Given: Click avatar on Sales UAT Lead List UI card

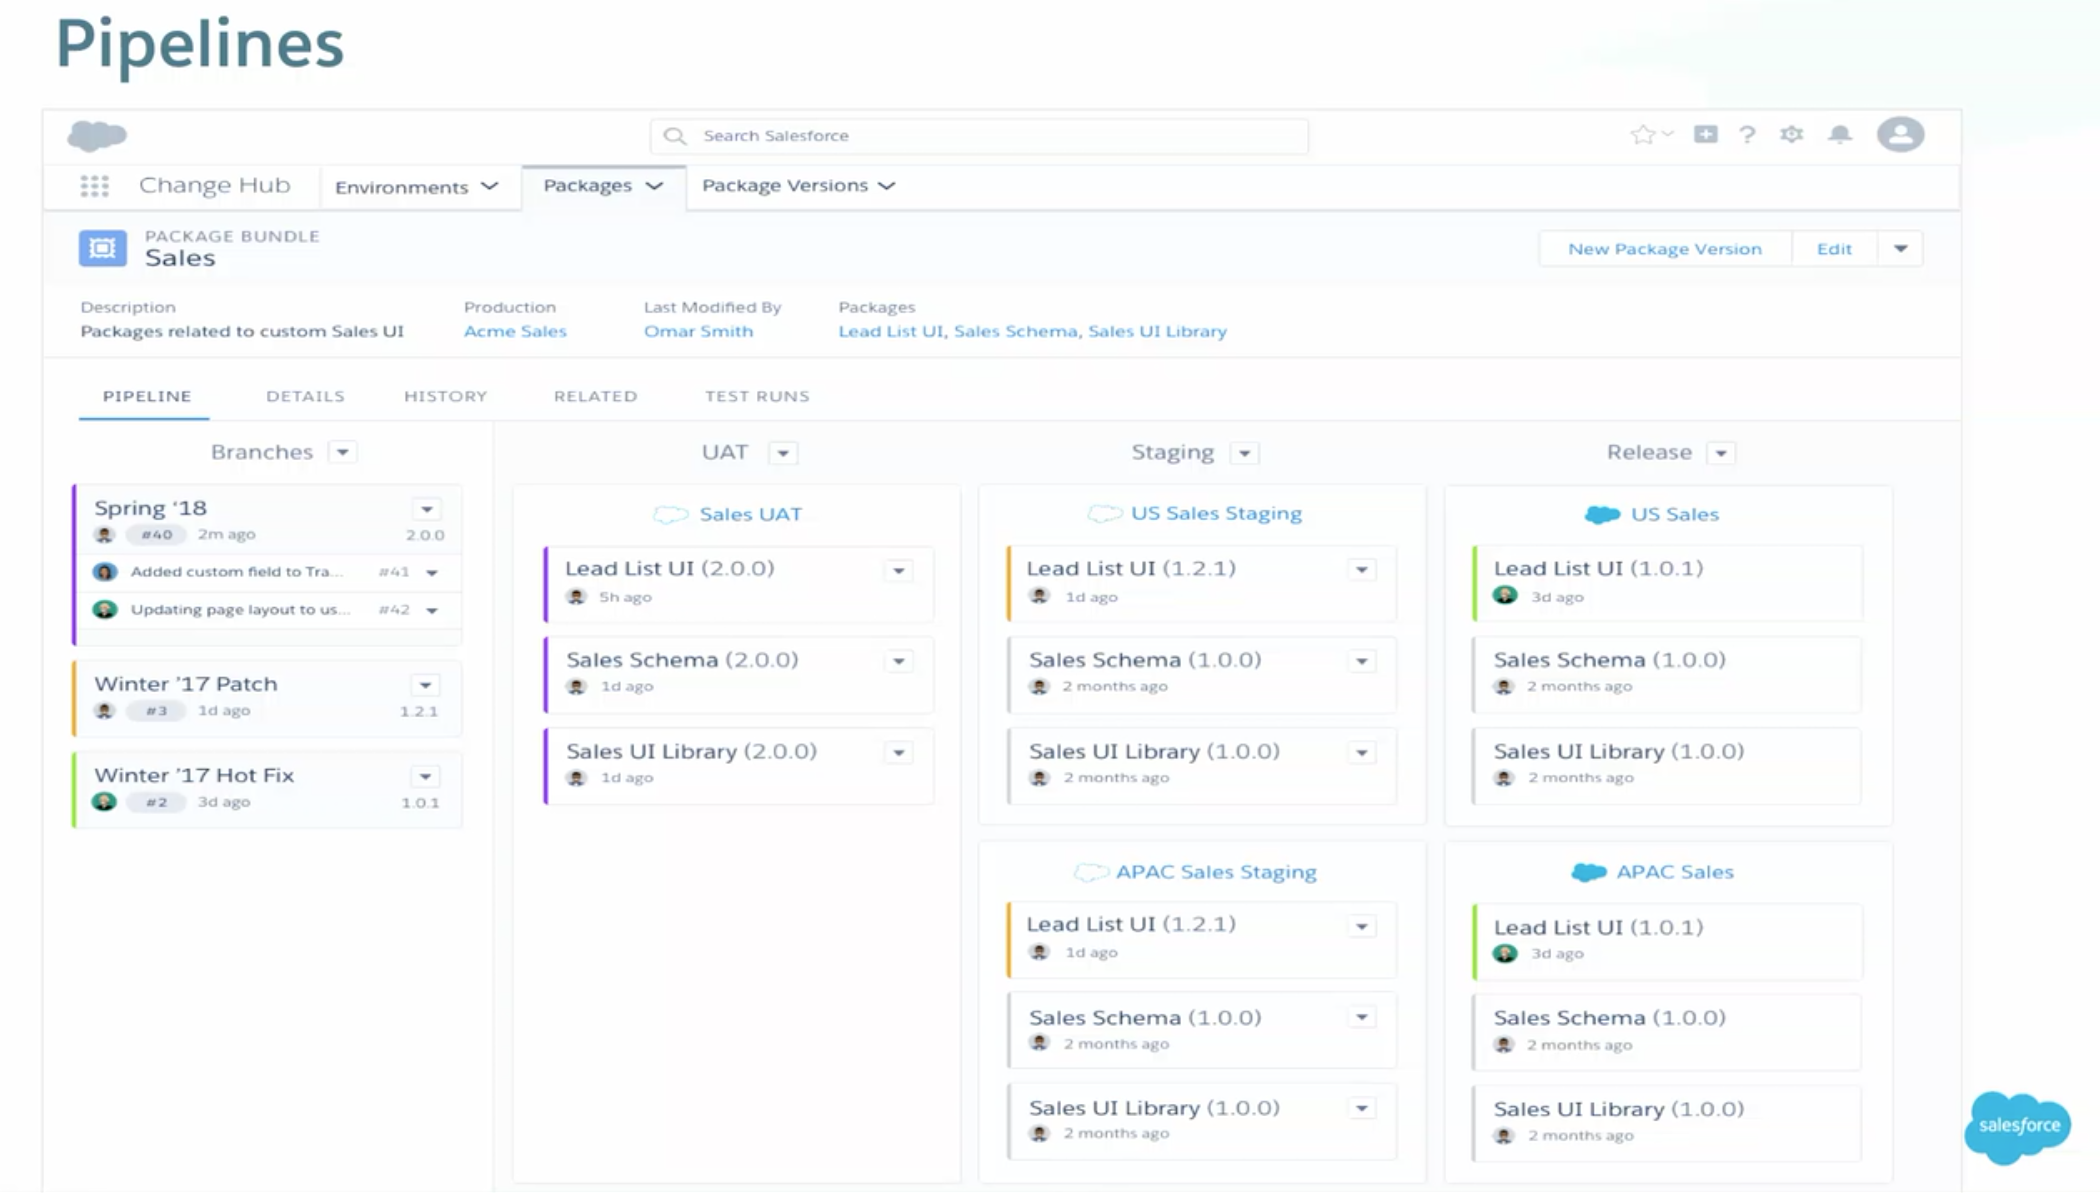Looking at the screenshot, I should point(577,597).
